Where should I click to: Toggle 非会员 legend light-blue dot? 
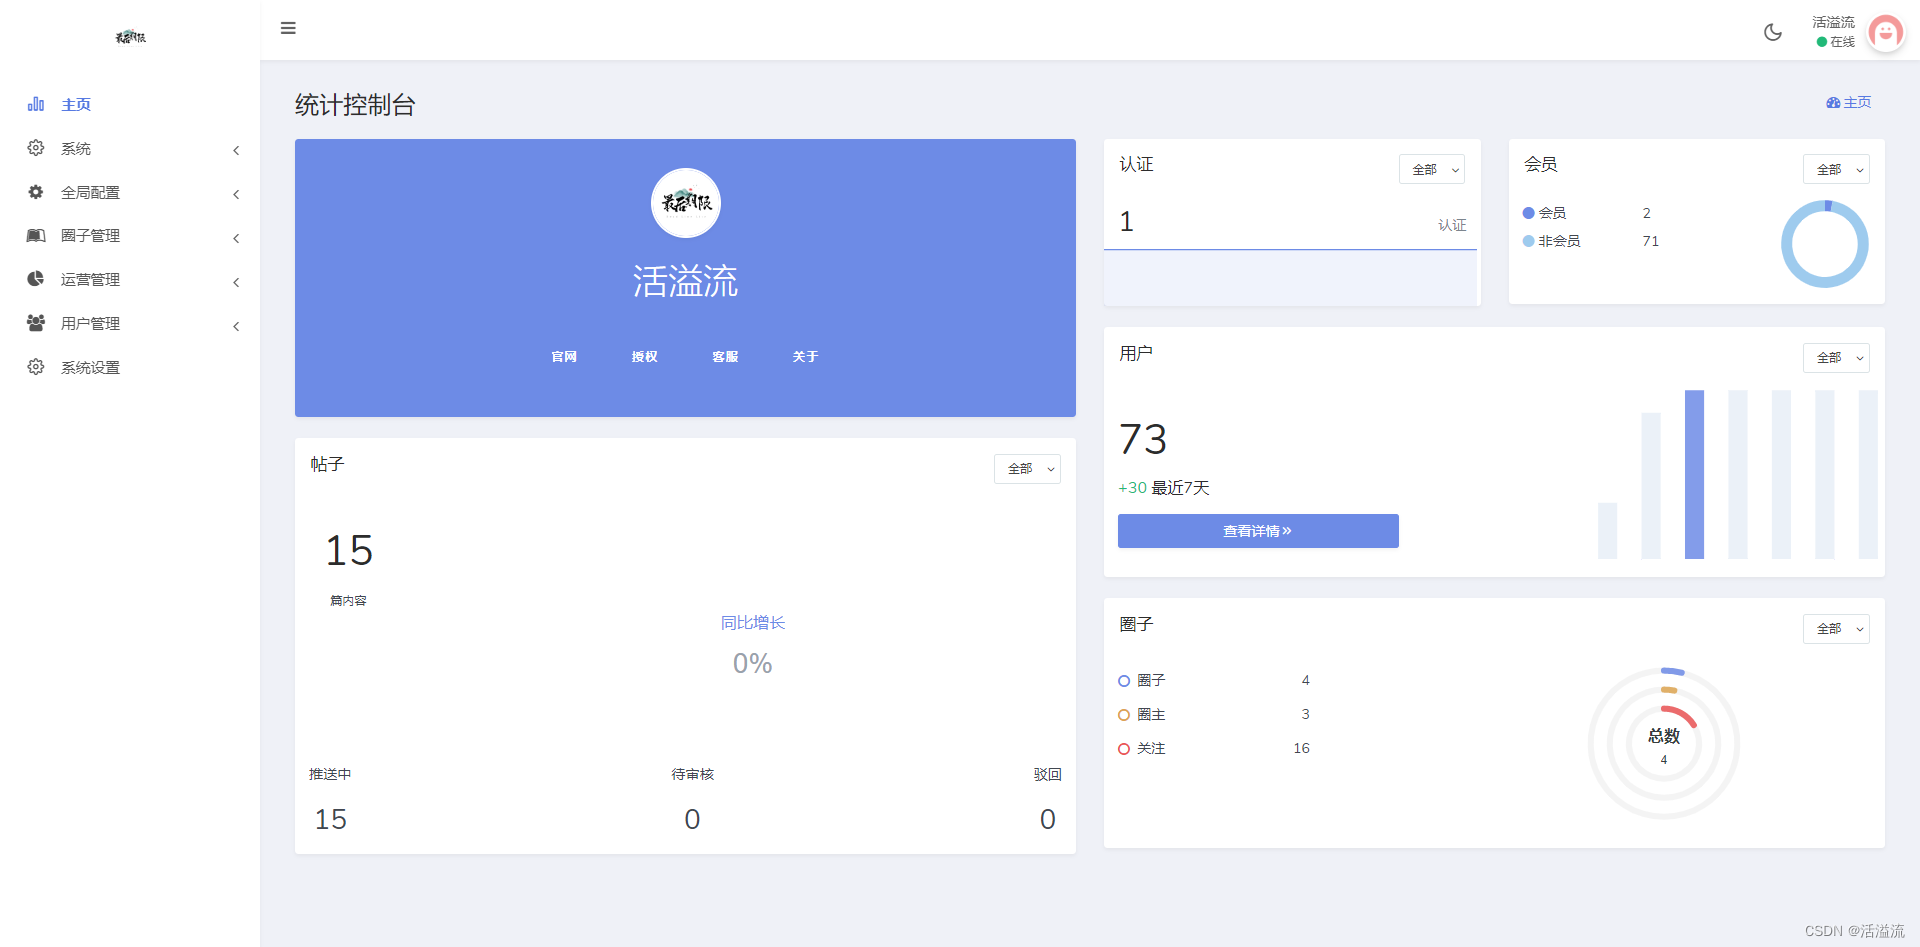pos(1528,241)
